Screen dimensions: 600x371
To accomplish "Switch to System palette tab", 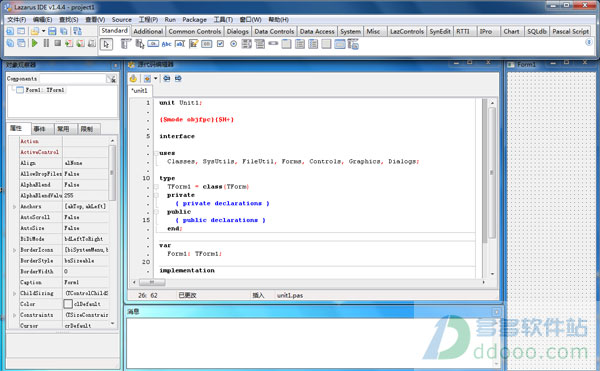I will [x=350, y=31].
